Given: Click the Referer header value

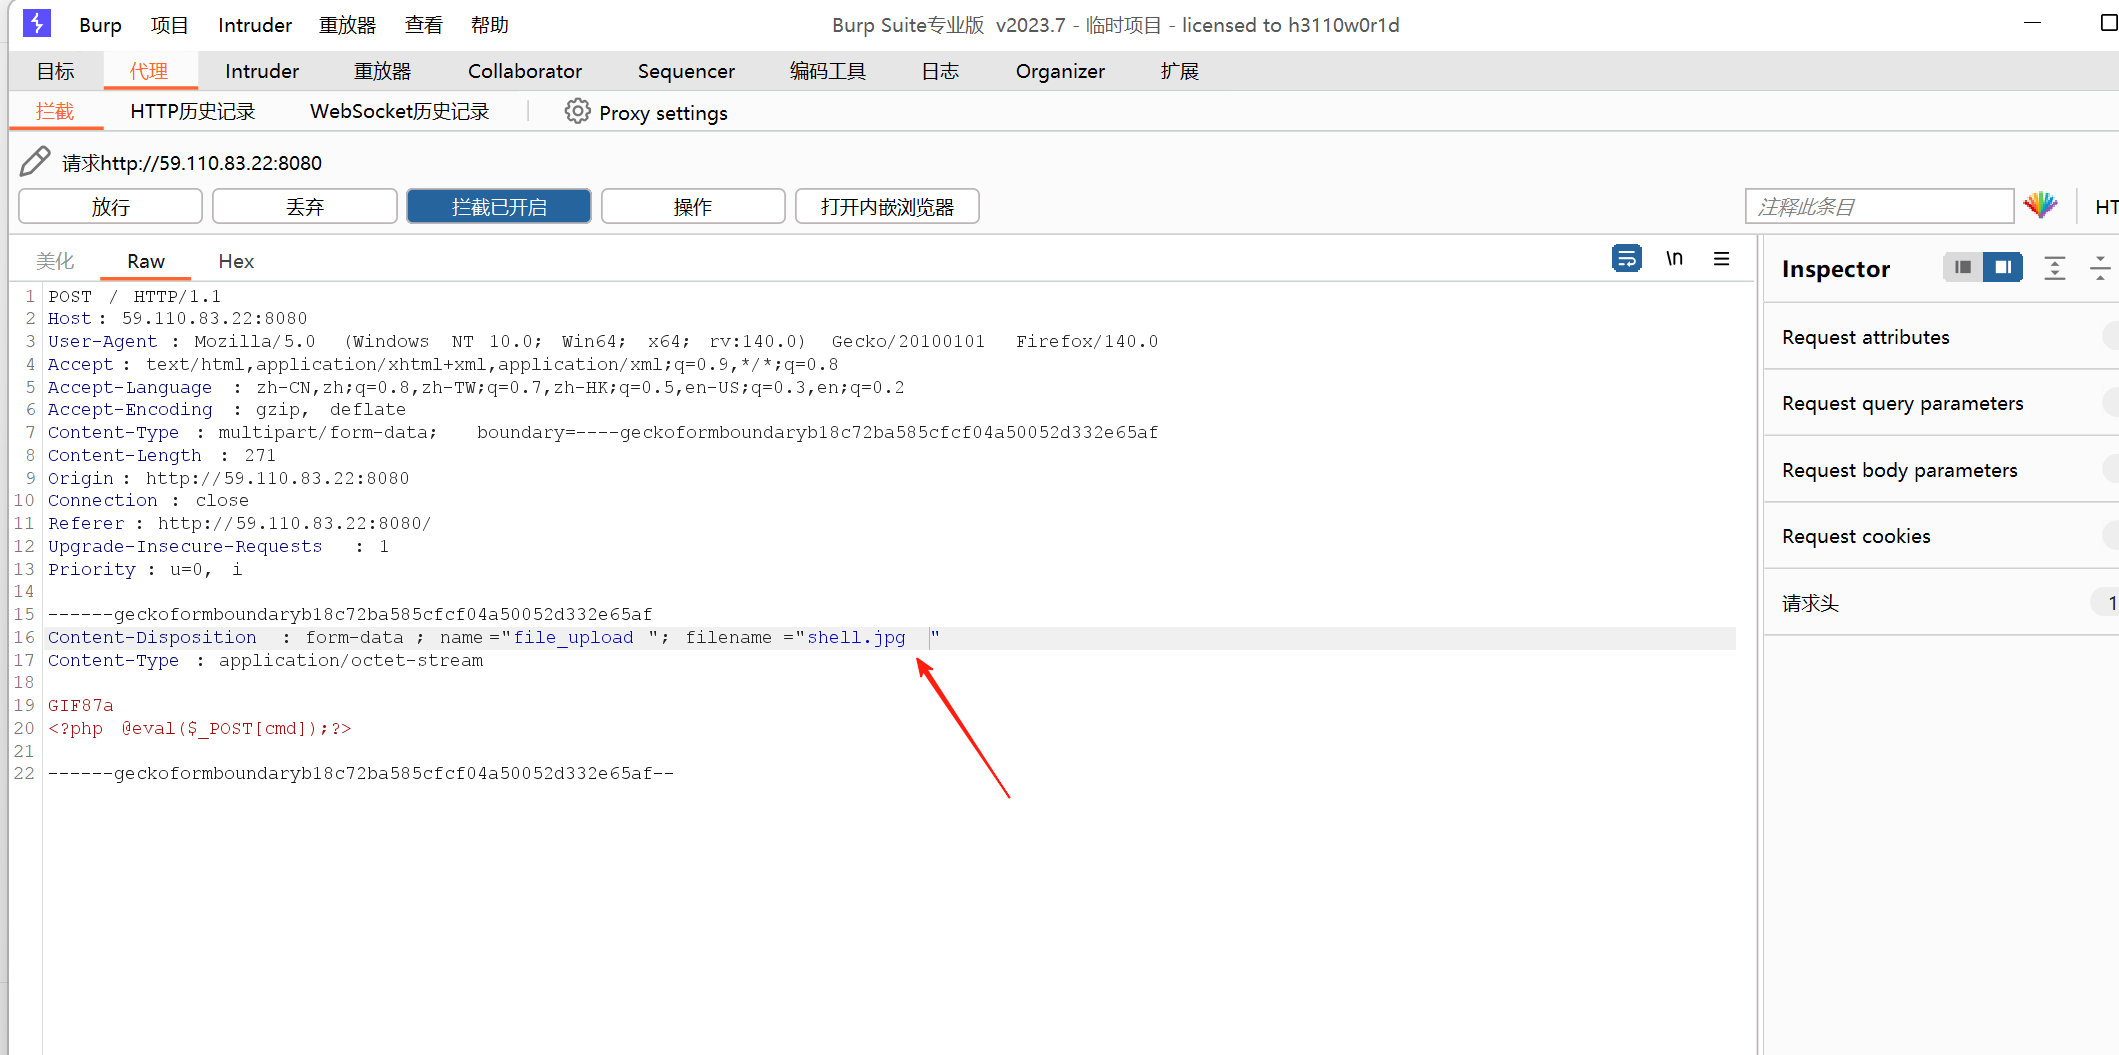Looking at the screenshot, I should point(294,524).
